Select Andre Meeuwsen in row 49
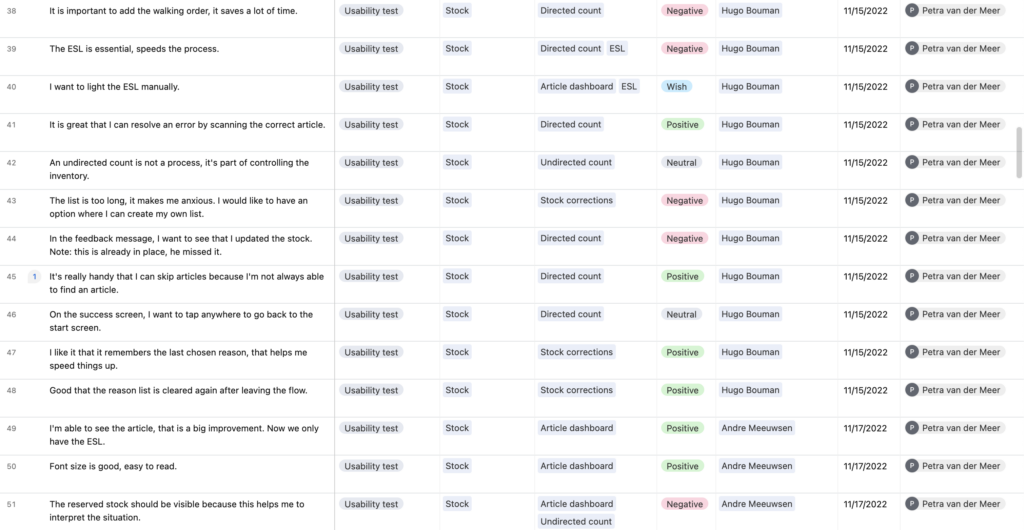This screenshot has width=1024, height=530. pyautogui.click(x=756, y=429)
